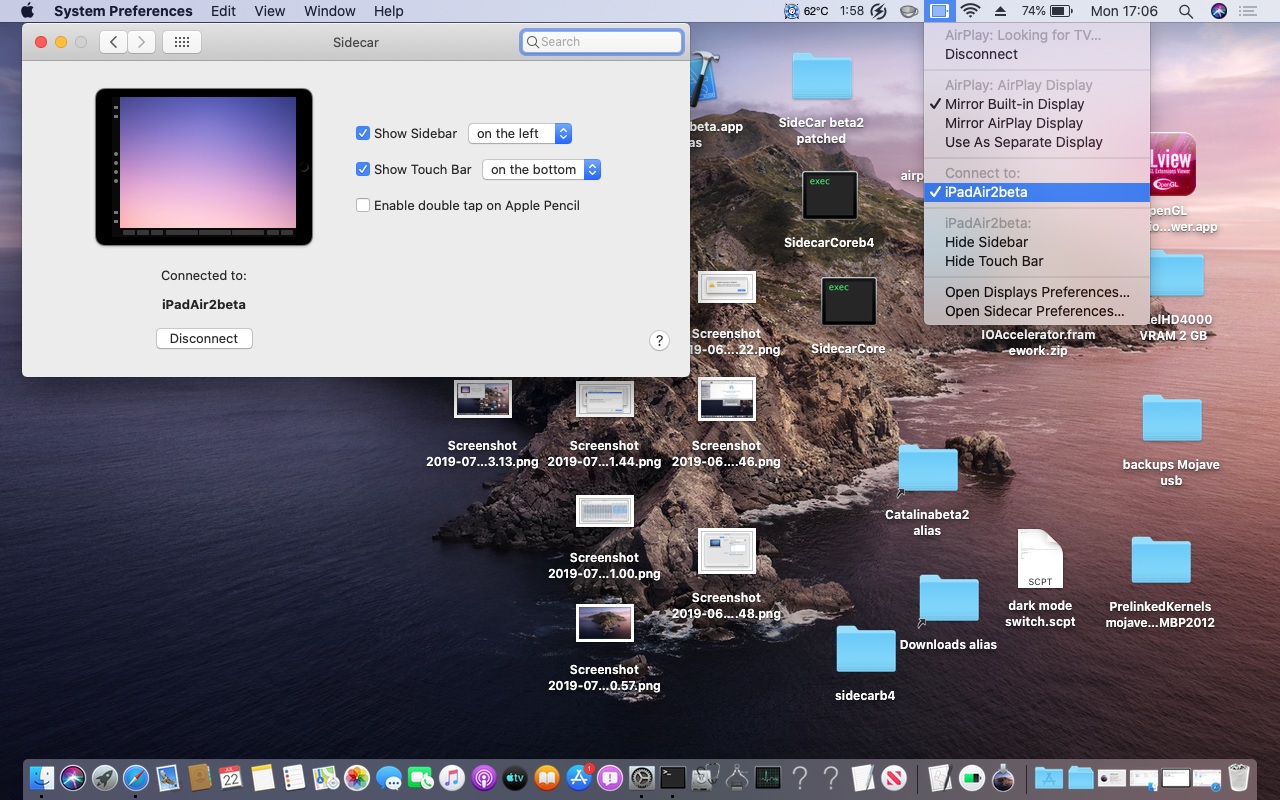Open the Catalinabeta2 alias folder

pos(928,468)
